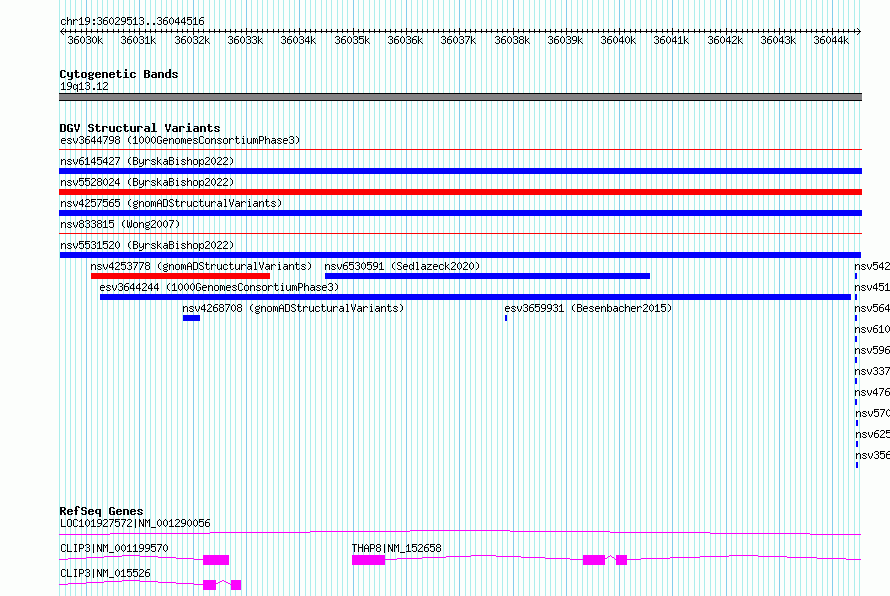
Task: Click the gray 19q13.12 cytogenetic band bar
Action: (460, 97)
